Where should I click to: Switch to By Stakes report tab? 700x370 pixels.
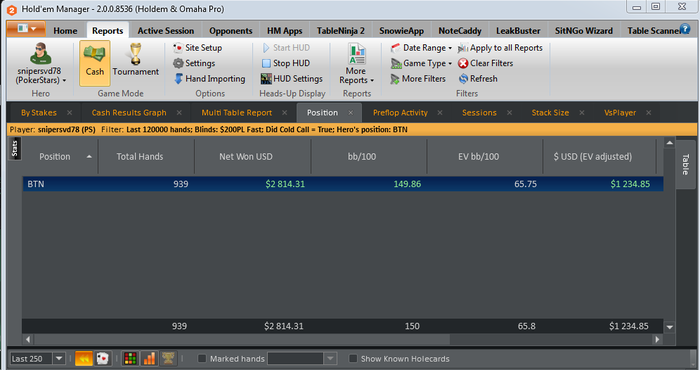point(39,113)
